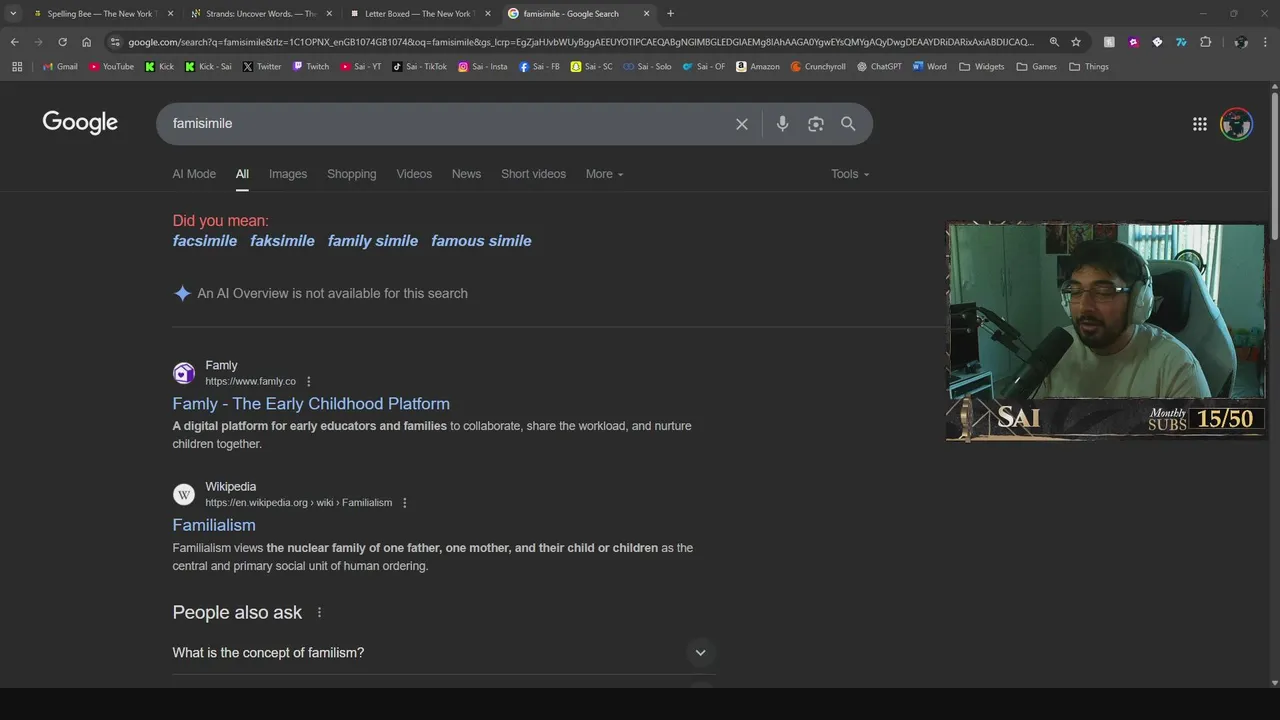Open the Games bookmarks folder
The image size is (1280, 720).
(x=1036, y=67)
